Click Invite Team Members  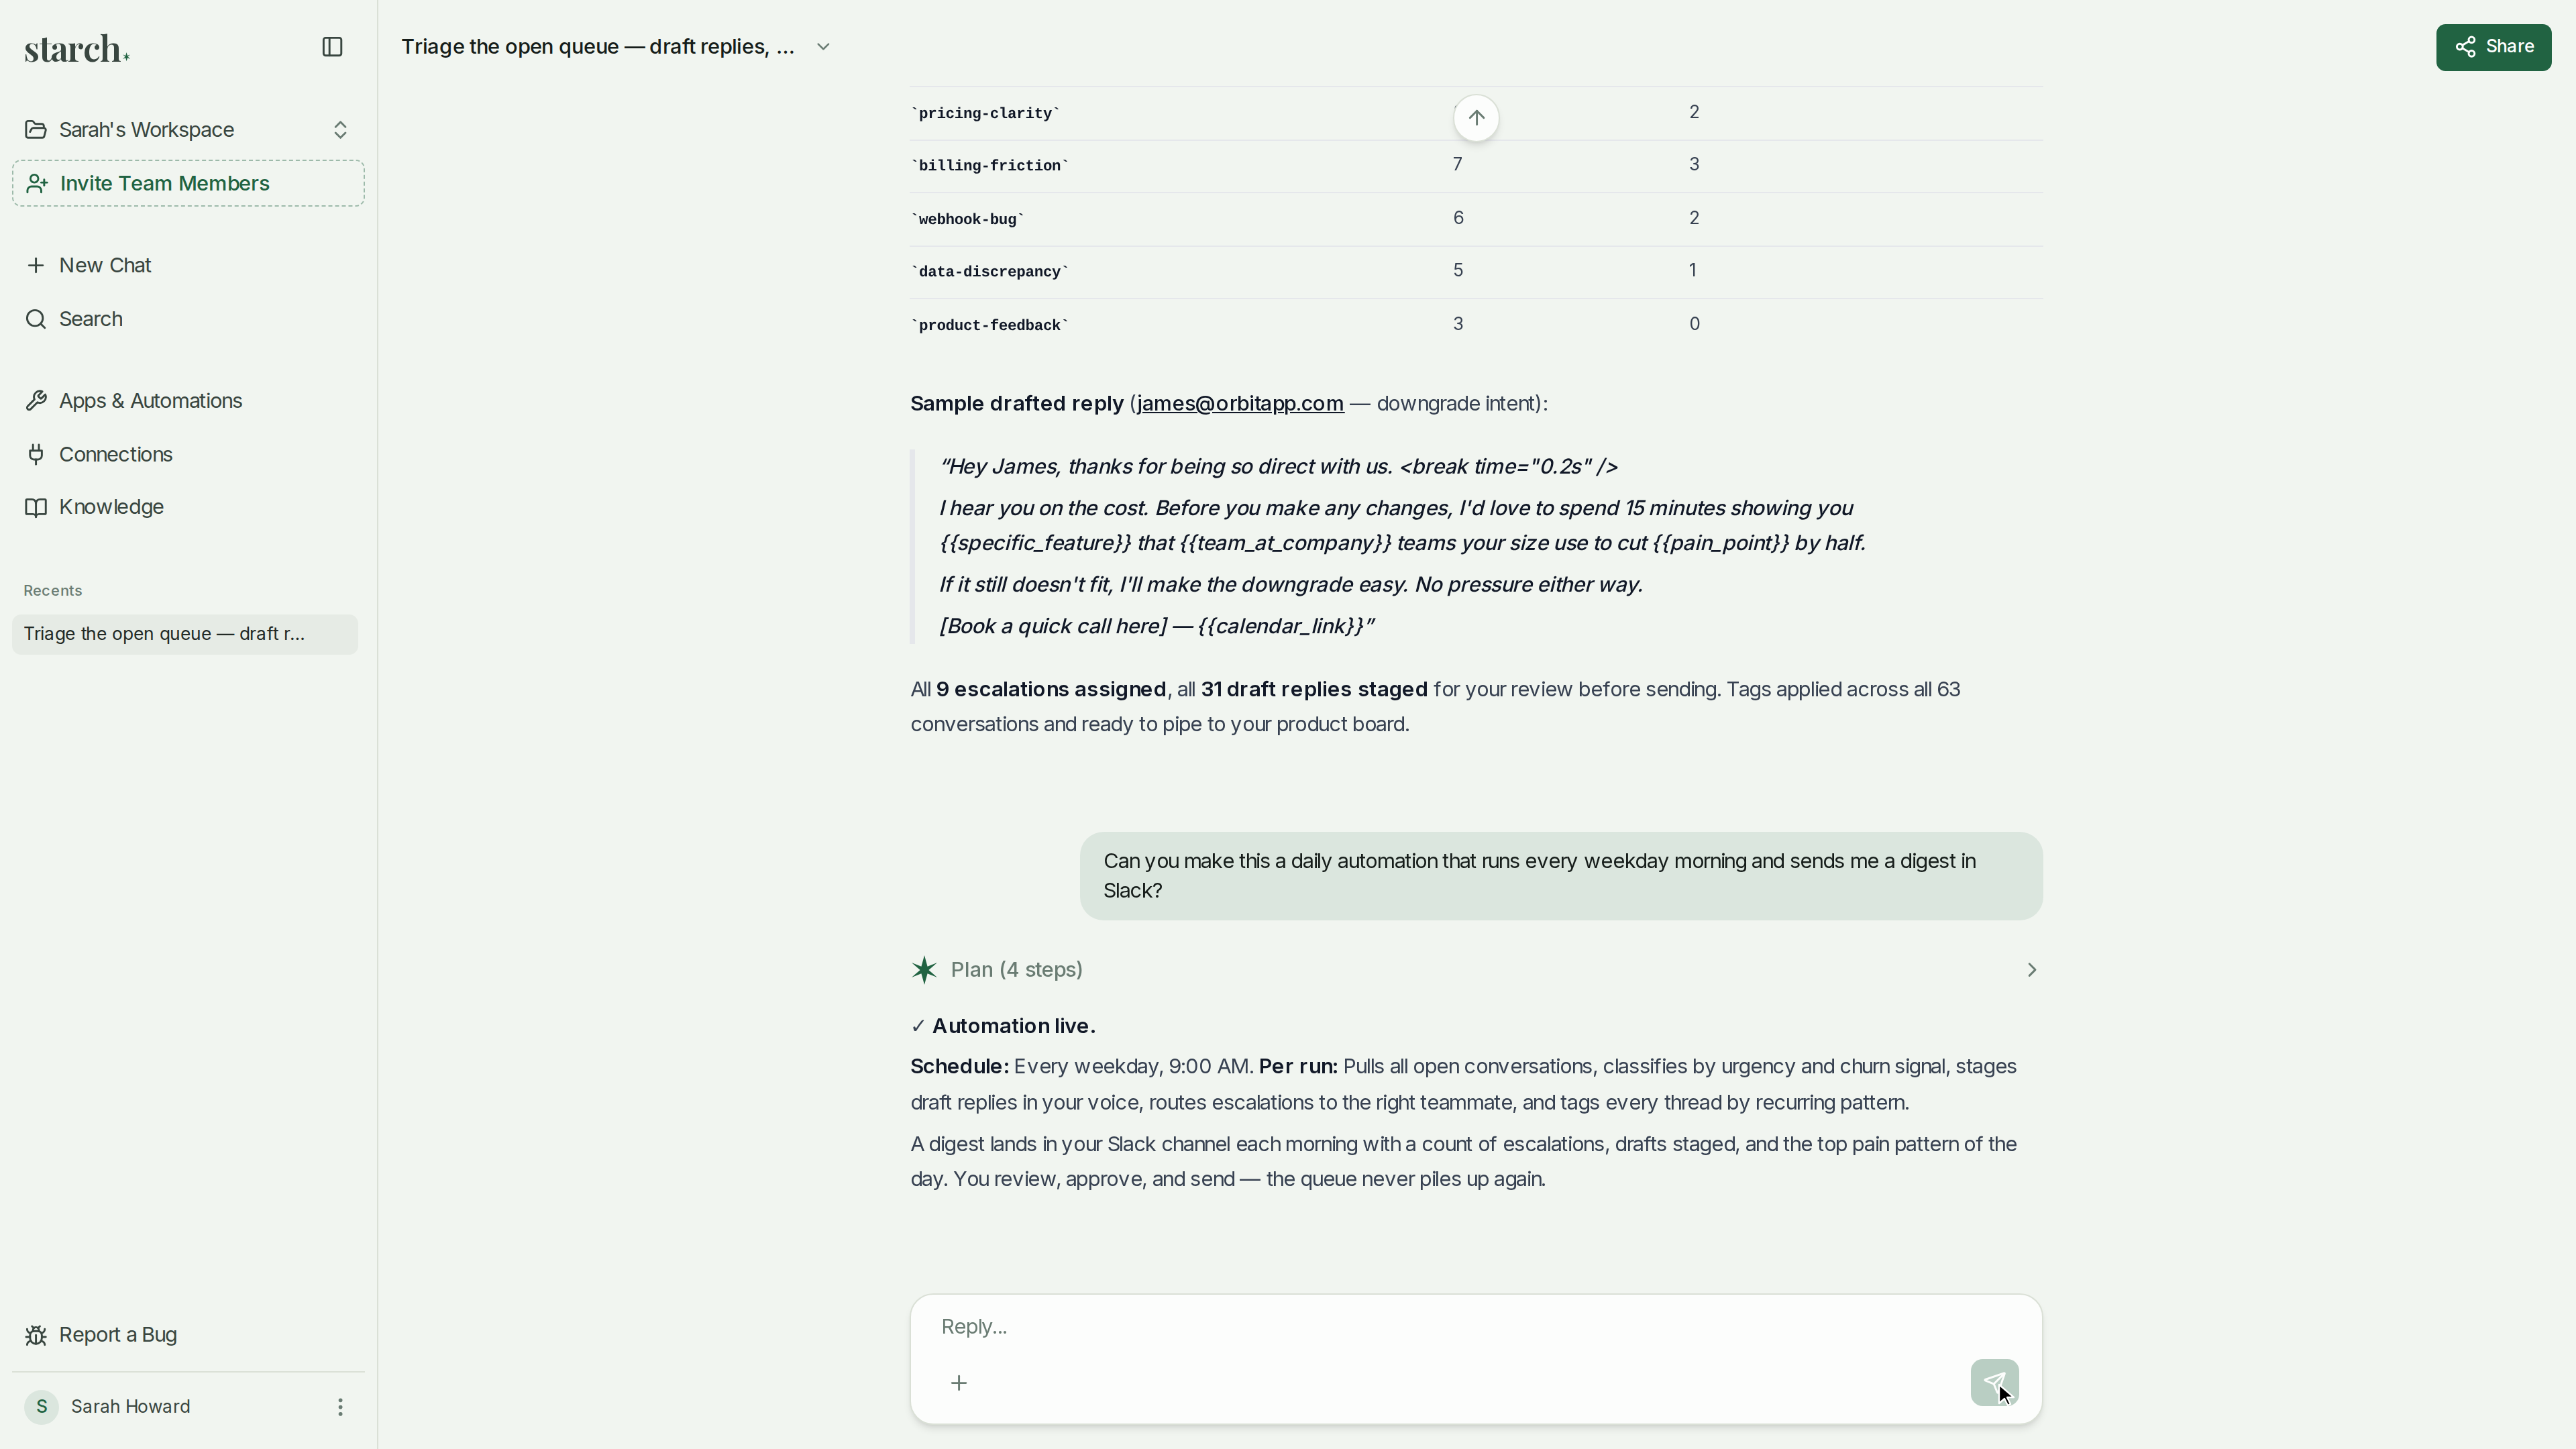(x=188, y=183)
